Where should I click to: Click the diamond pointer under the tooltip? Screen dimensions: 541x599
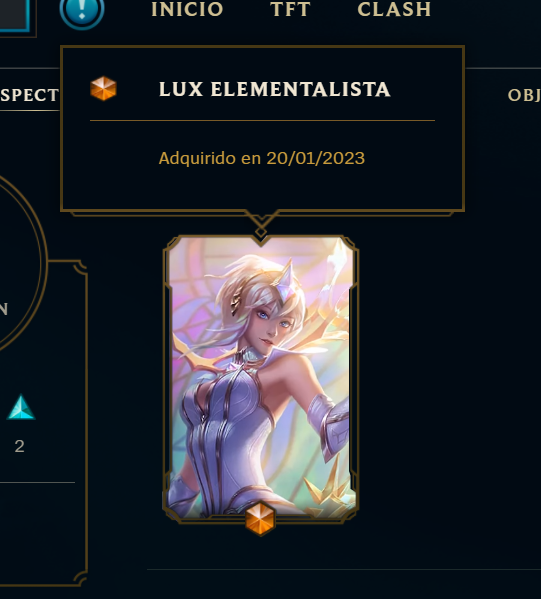(261, 232)
